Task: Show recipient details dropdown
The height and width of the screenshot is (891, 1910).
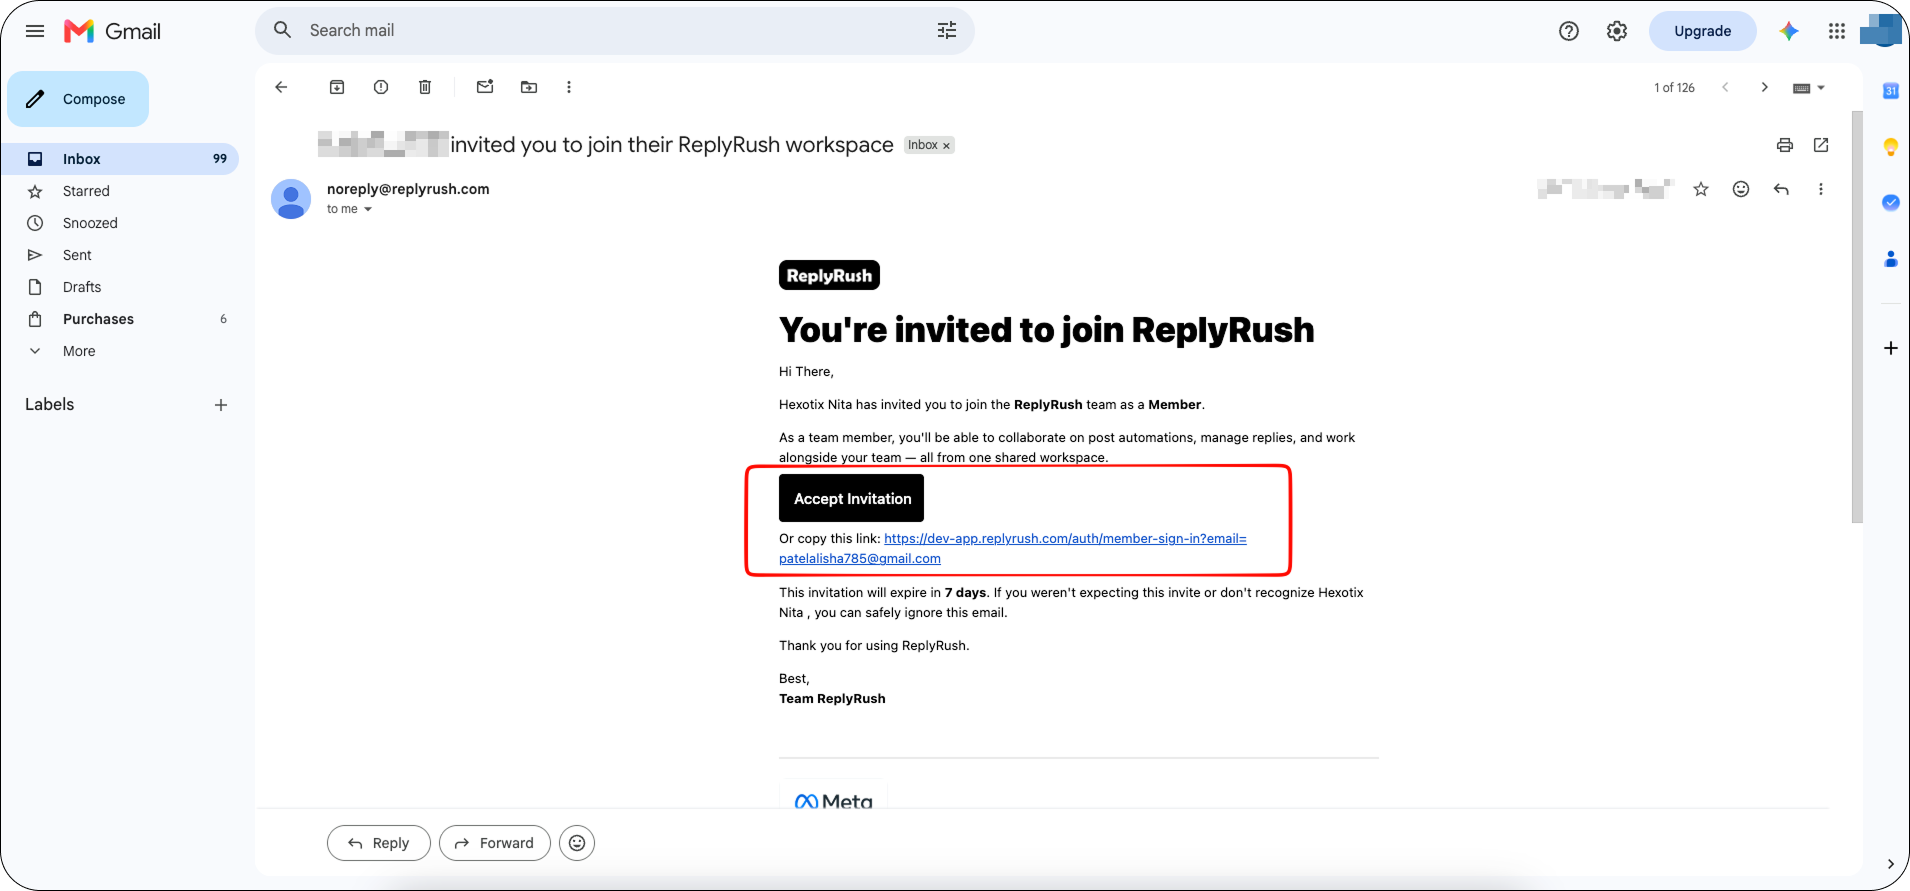Action: point(368,209)
